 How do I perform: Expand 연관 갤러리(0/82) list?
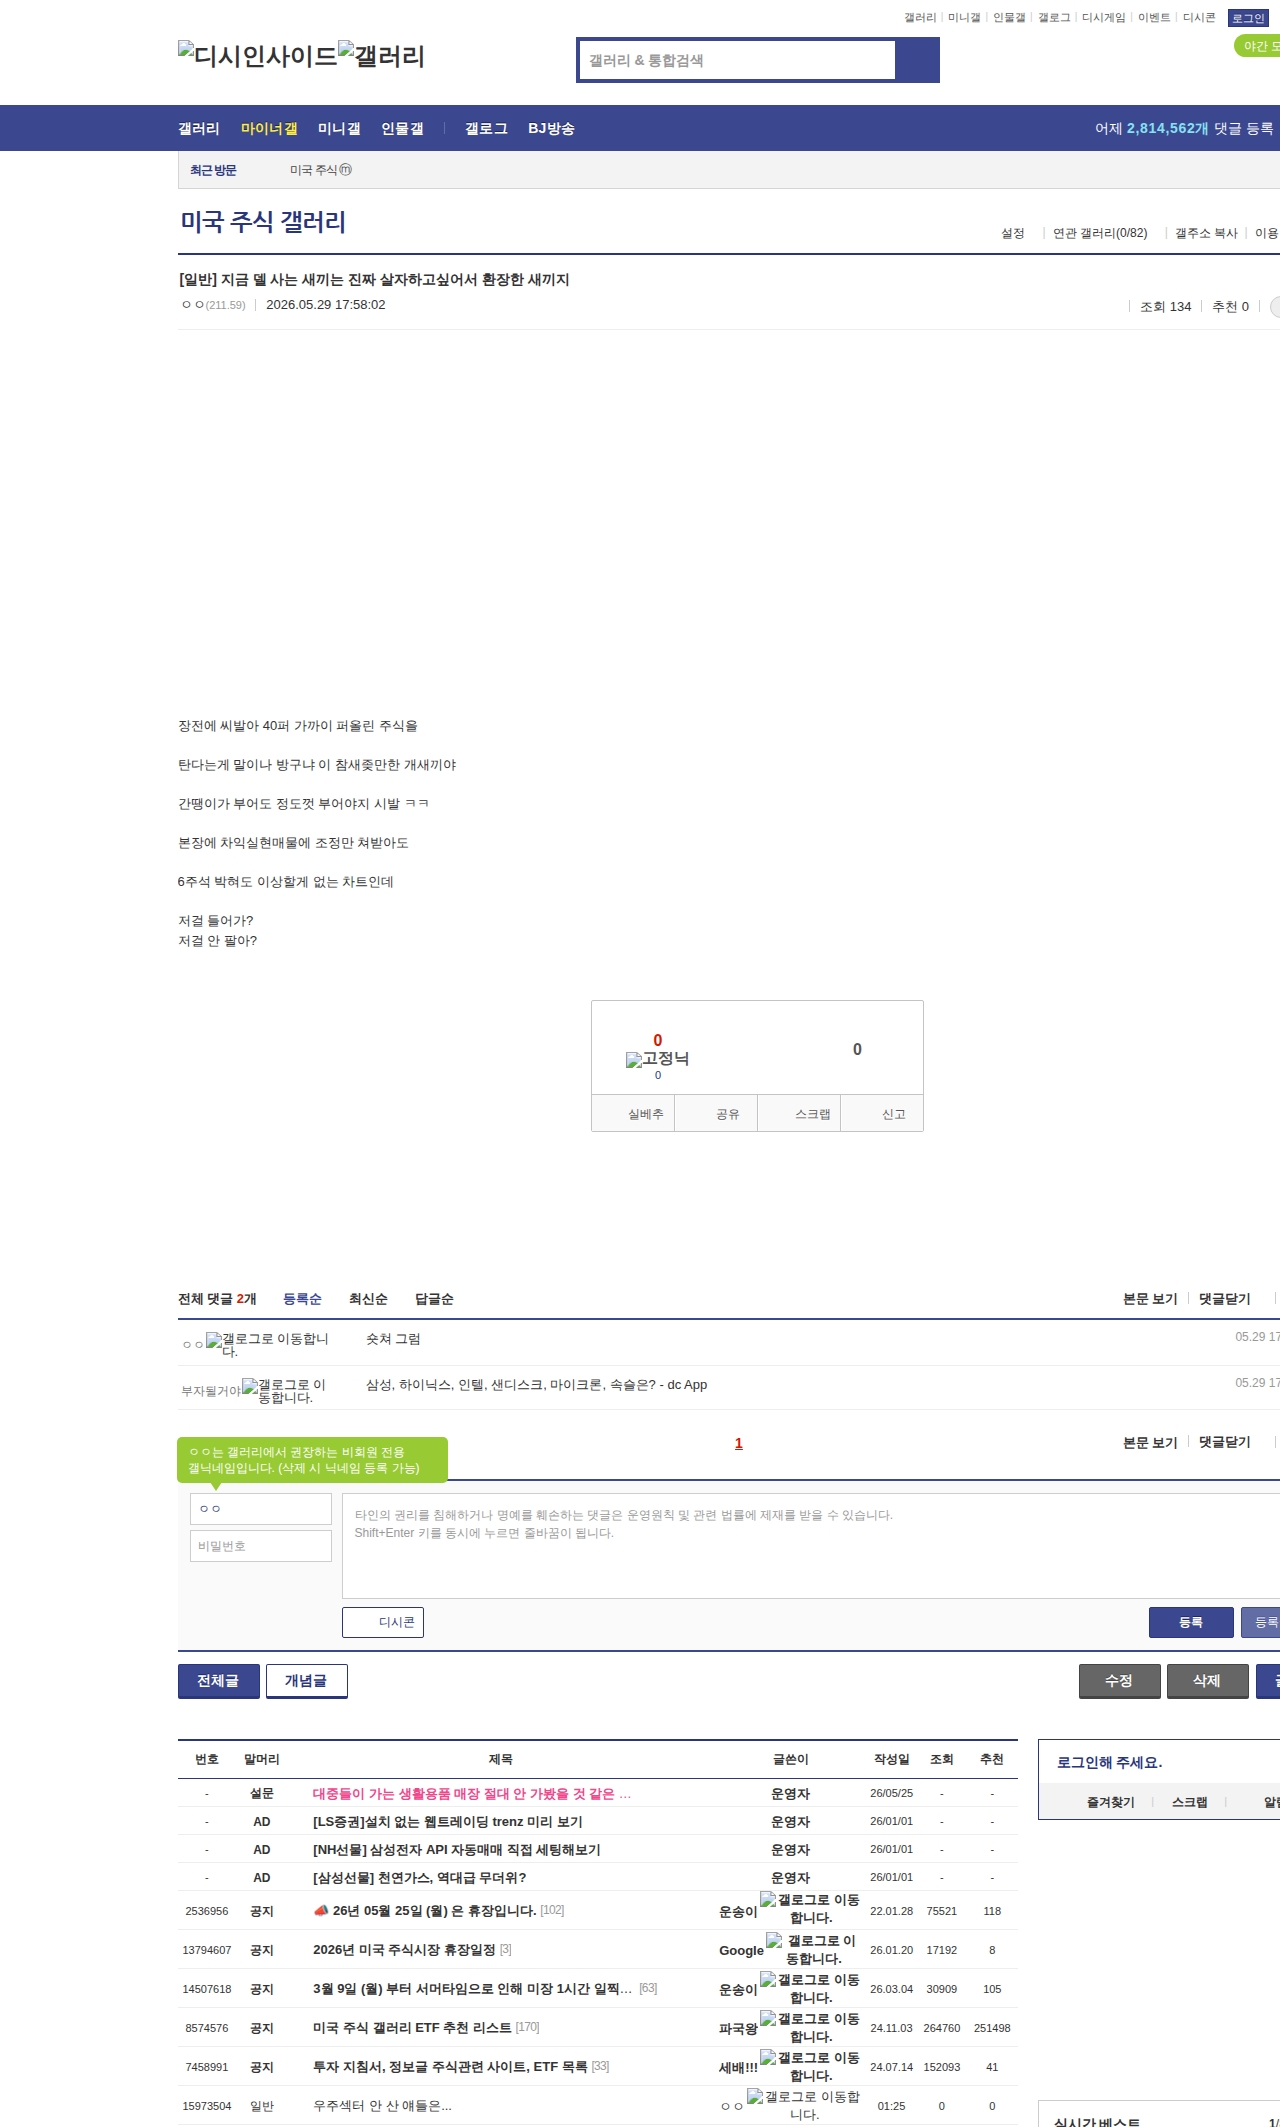pyautogui.click(x=1100, y=233)
